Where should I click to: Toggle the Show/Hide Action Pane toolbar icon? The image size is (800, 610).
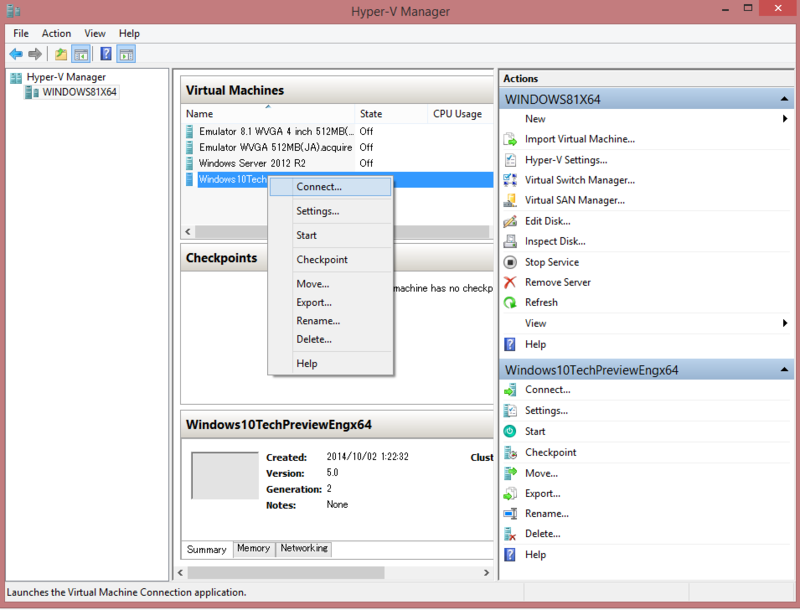pyautogui.click(x=126, y=54)
